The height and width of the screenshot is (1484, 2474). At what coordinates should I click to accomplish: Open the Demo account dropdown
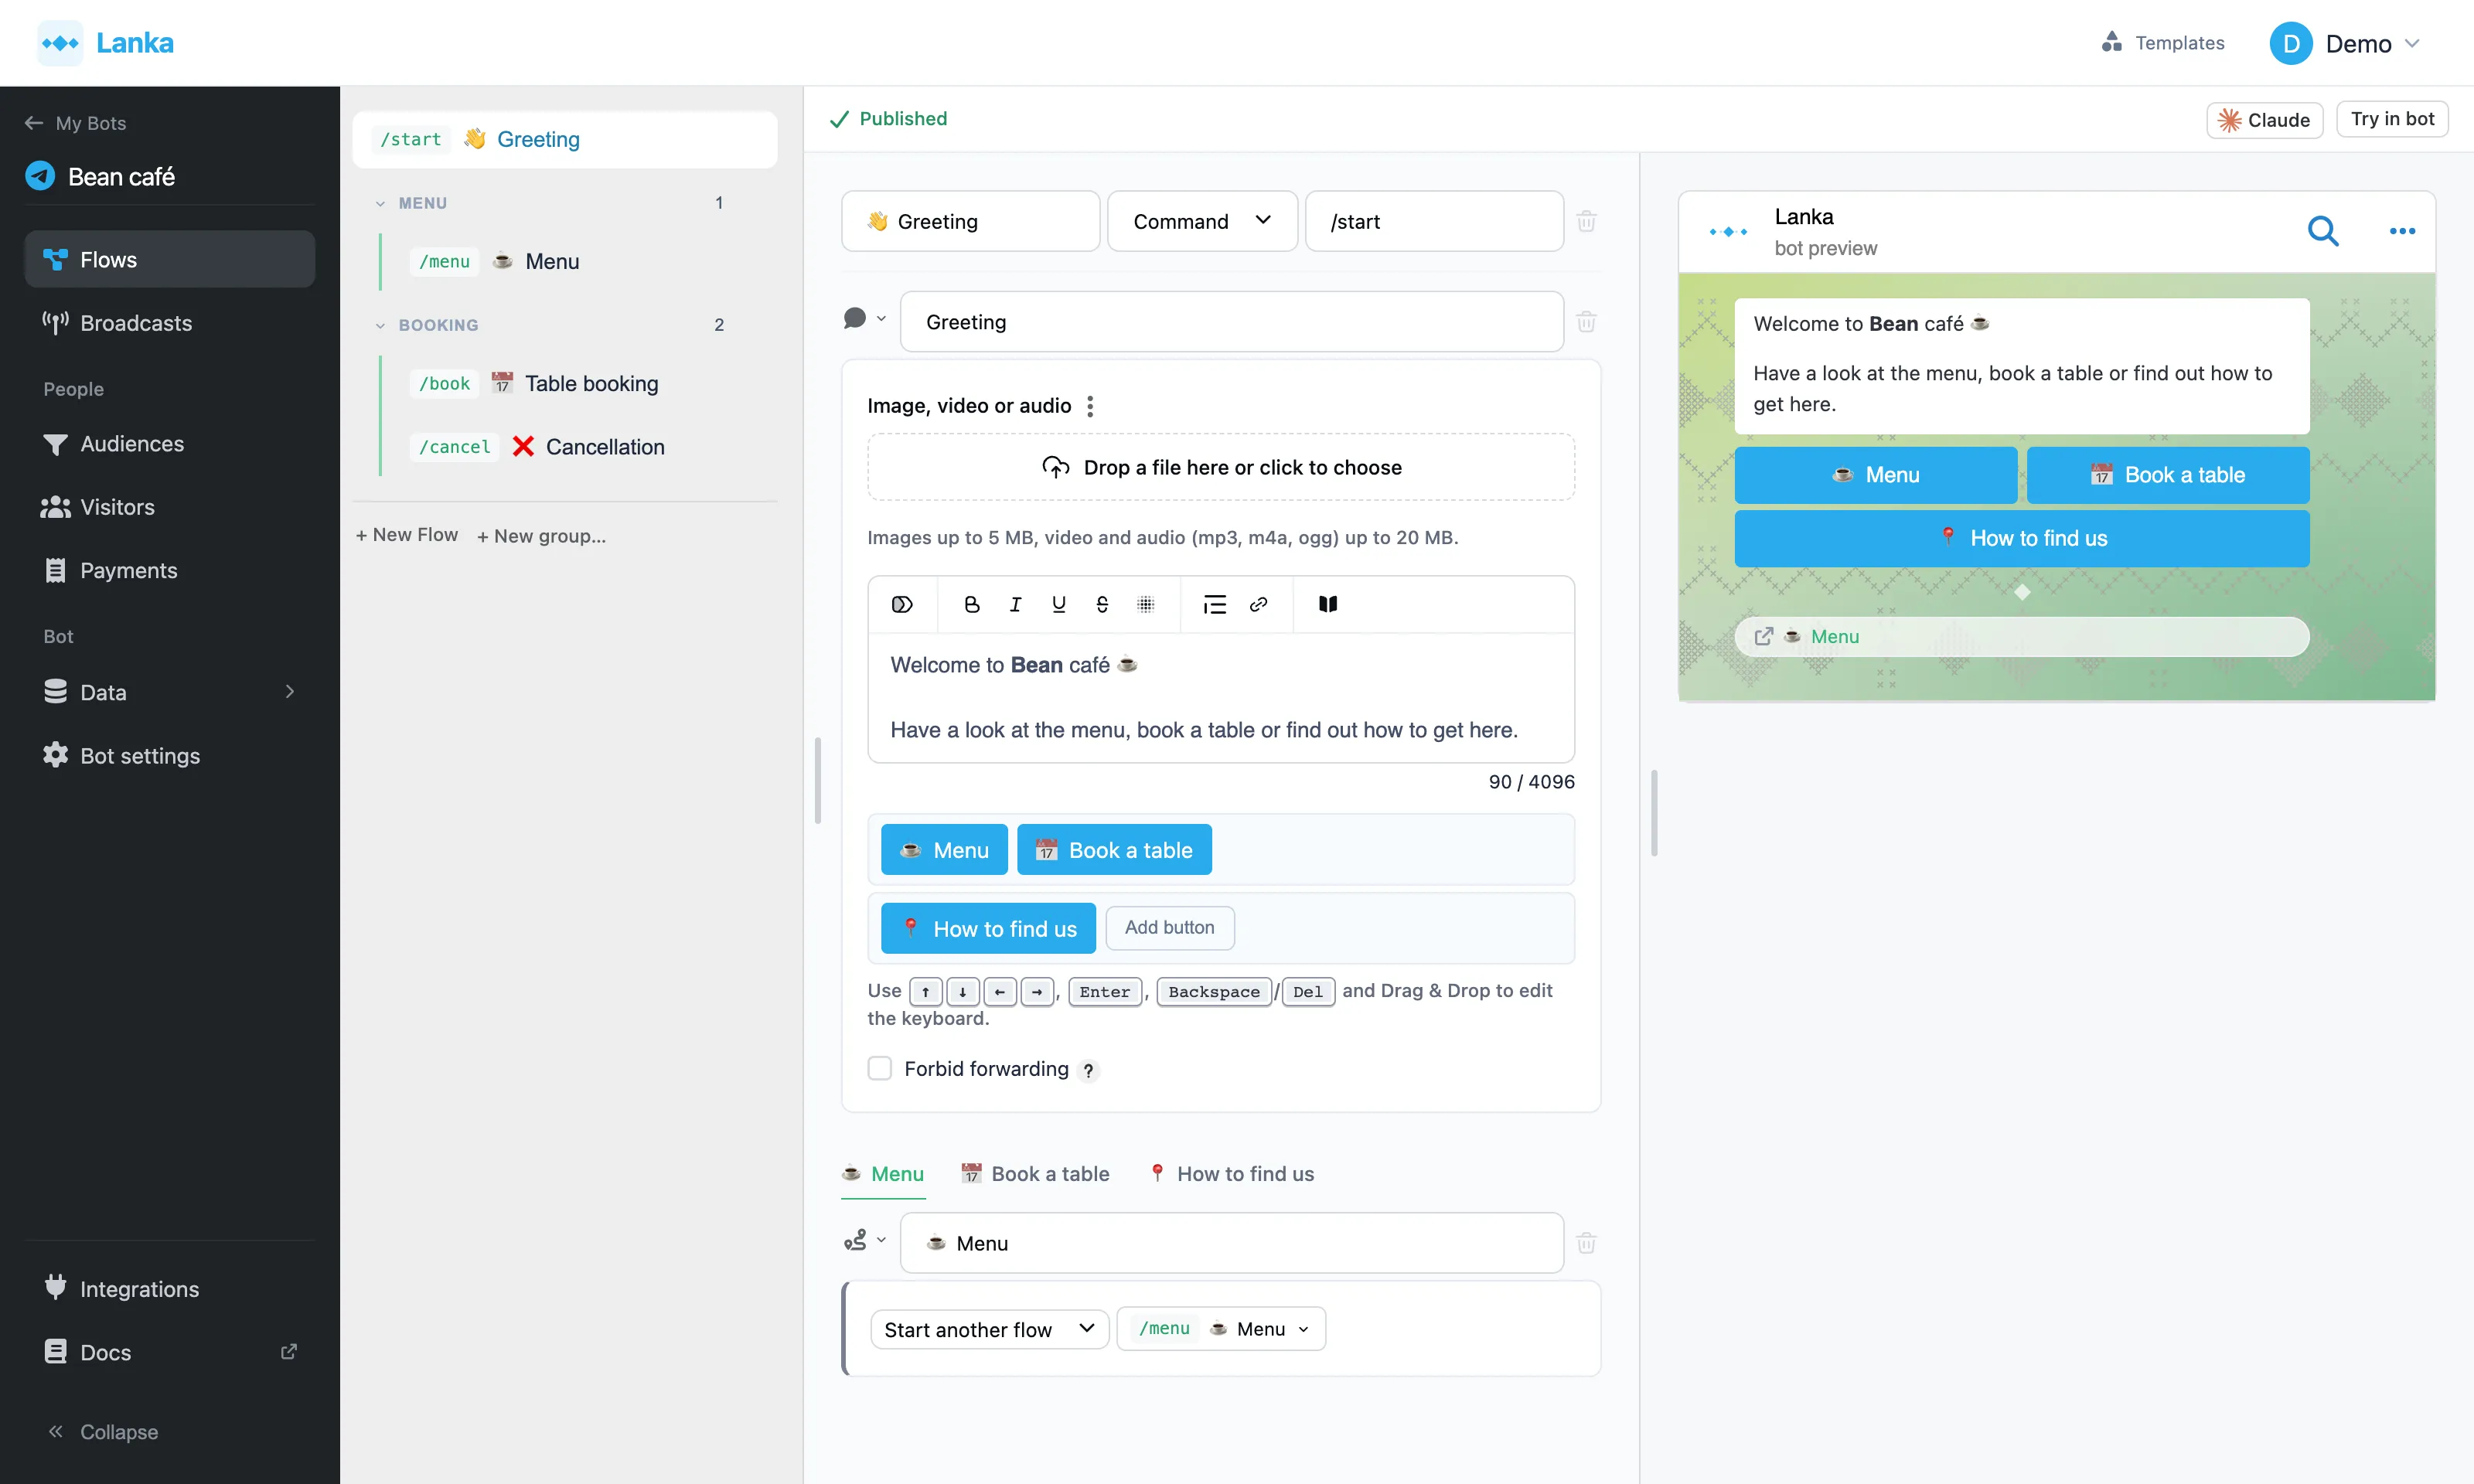[2344, 43]
